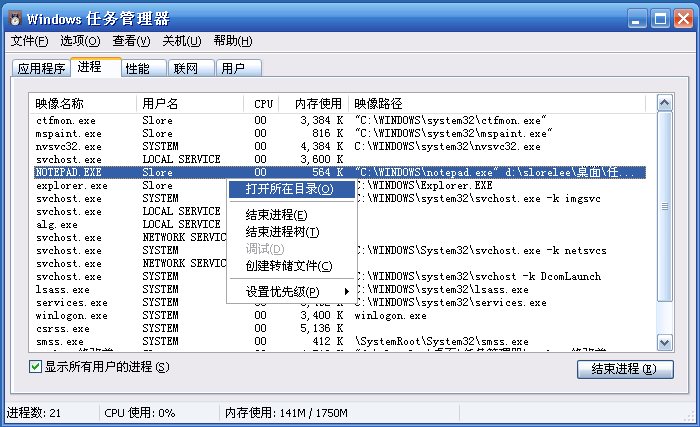Open the 帮助(H) menu
Image resolution: width=700 pixels, height=427 pixels.
click(x=233, y=41)
